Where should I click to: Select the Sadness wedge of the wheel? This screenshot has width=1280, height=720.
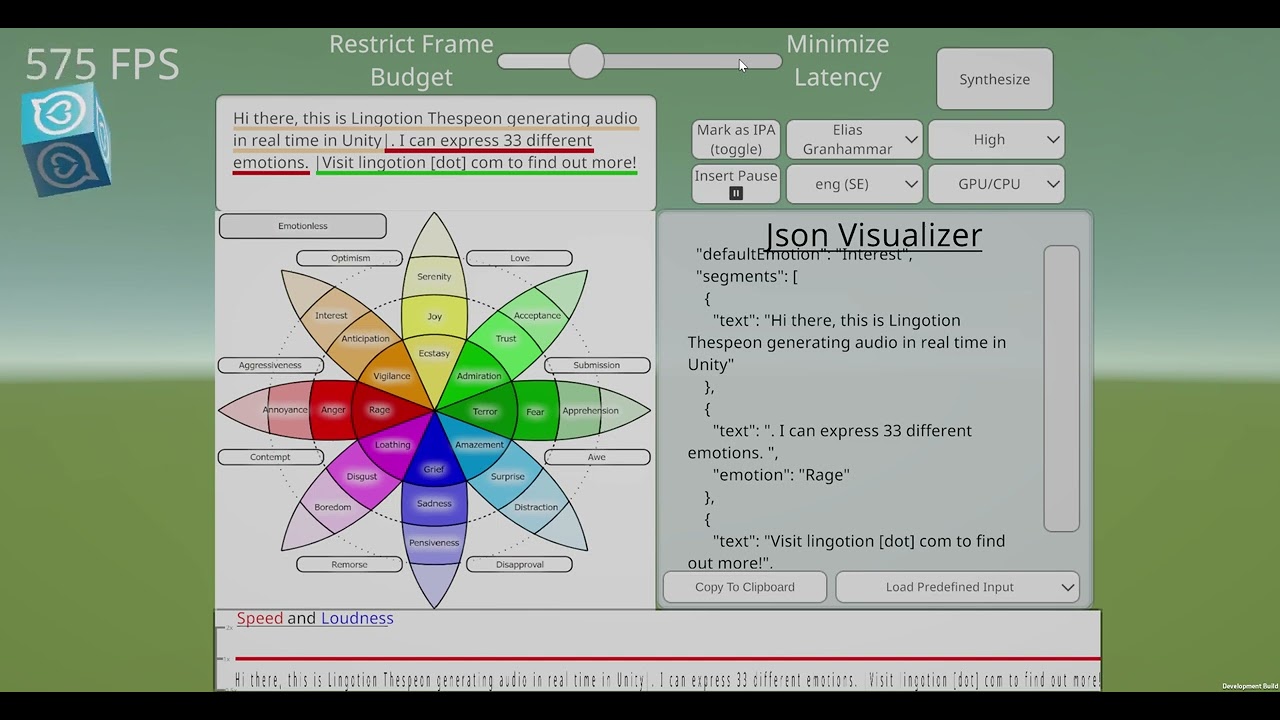pyautogui.click(x=434, y=504)
